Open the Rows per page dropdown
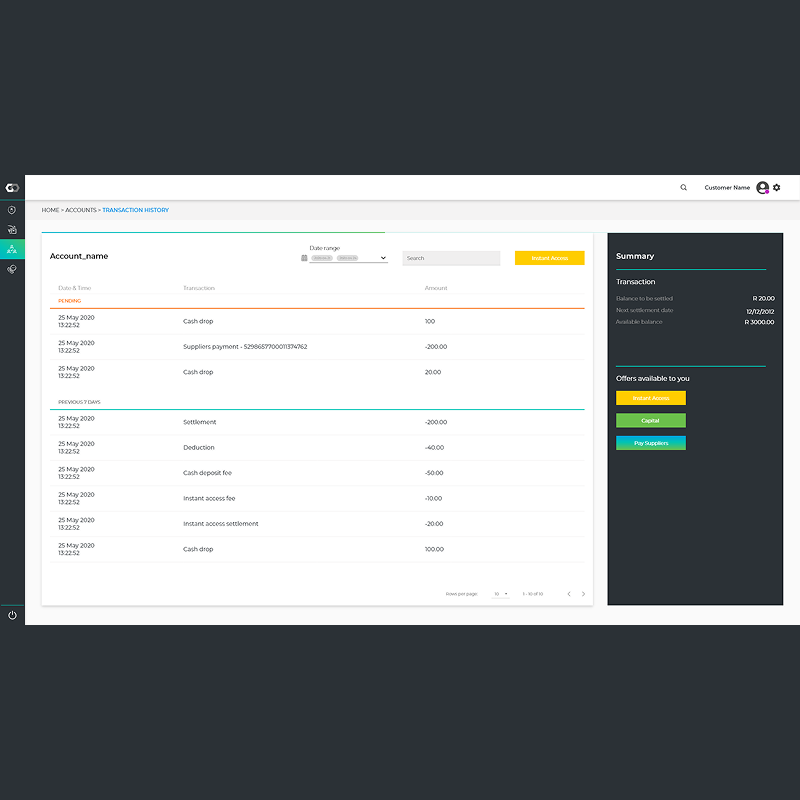The image size is (800, 800). [x=501, y=594]
